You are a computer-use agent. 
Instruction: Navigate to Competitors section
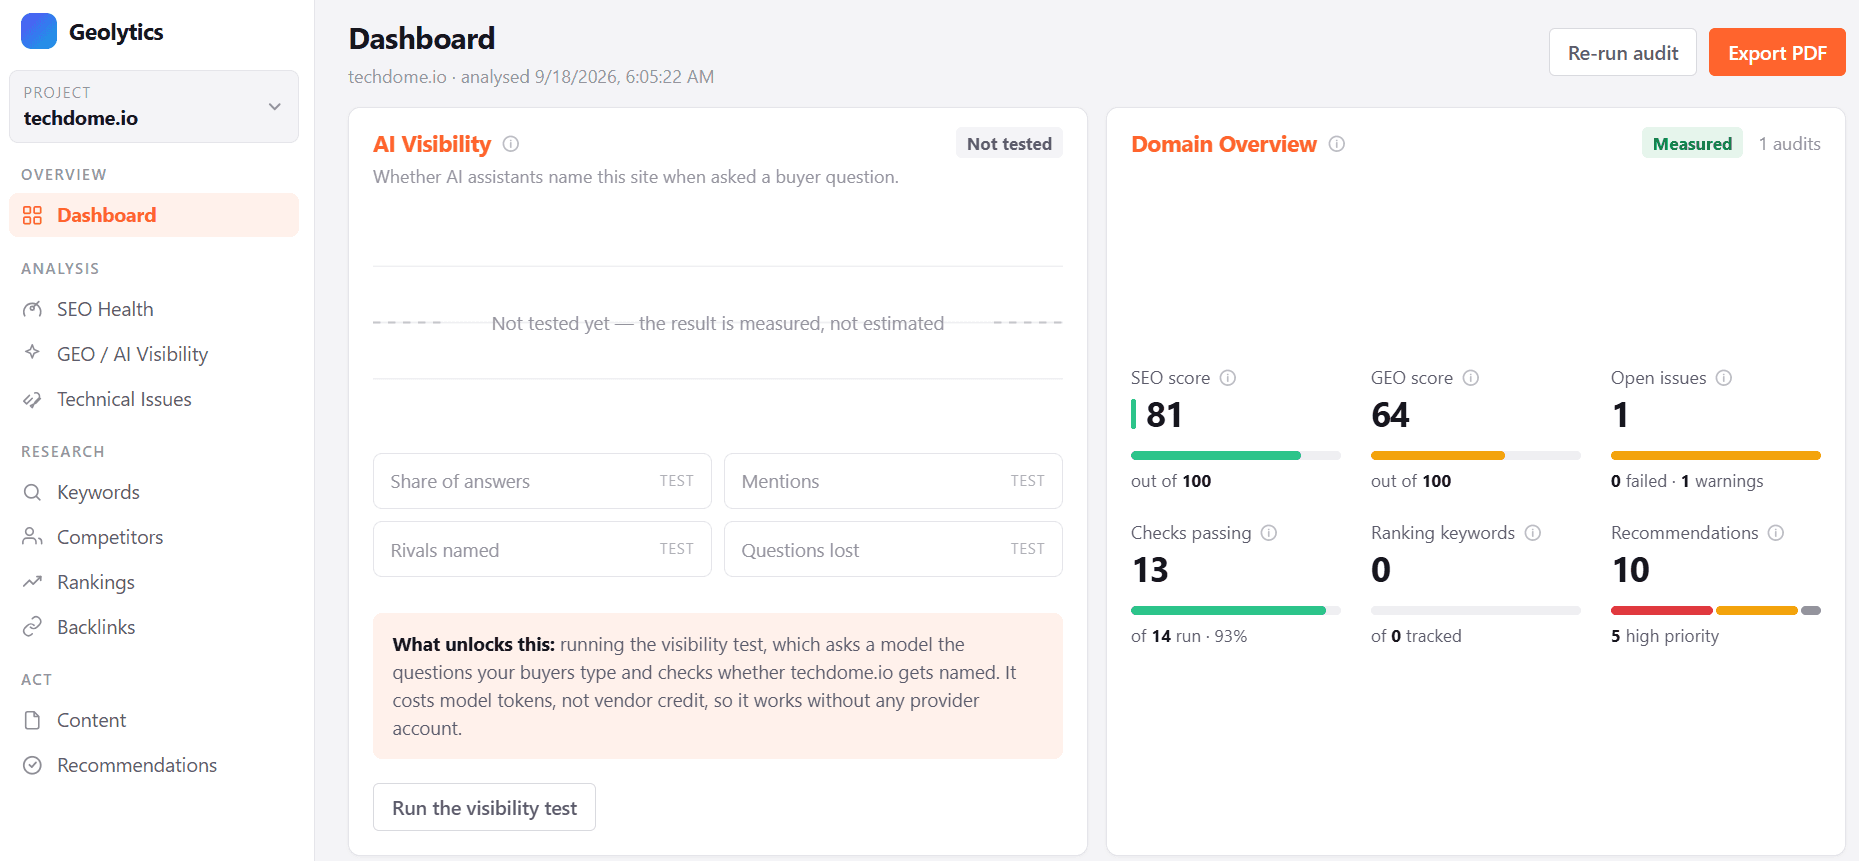154,537
